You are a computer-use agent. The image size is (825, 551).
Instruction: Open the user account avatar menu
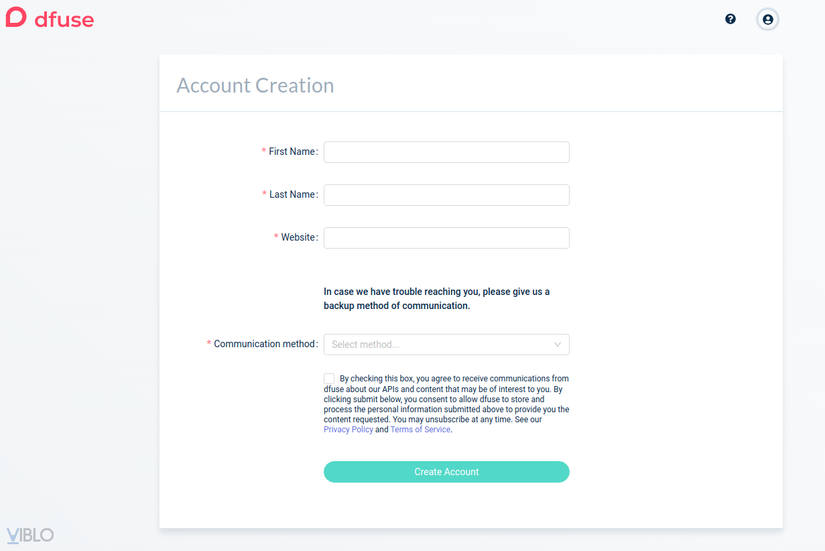pos(767,19)
